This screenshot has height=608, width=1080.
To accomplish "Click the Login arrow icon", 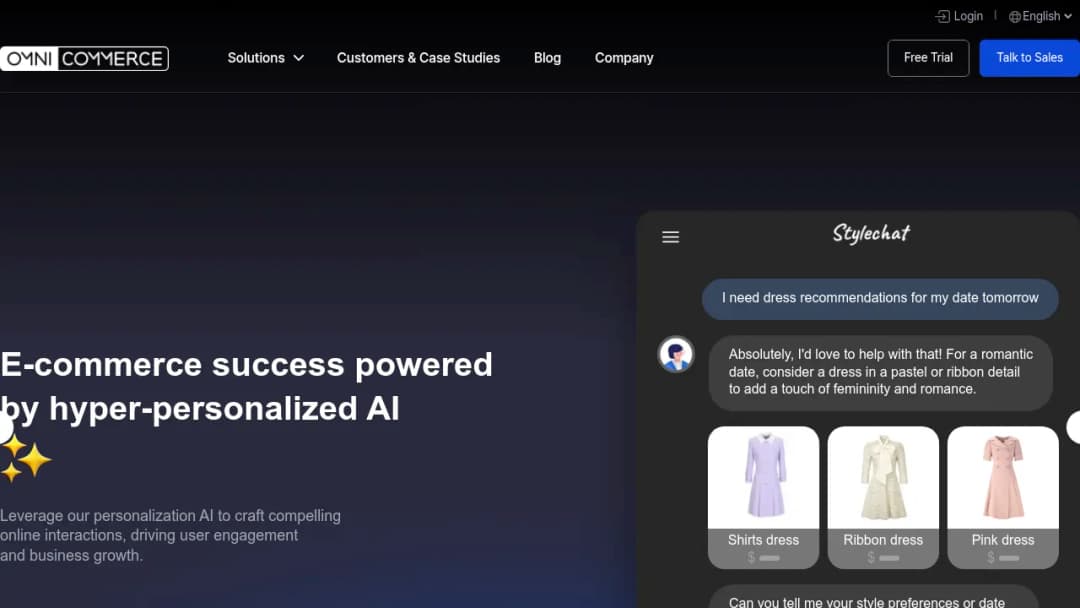I will [942, 17].
